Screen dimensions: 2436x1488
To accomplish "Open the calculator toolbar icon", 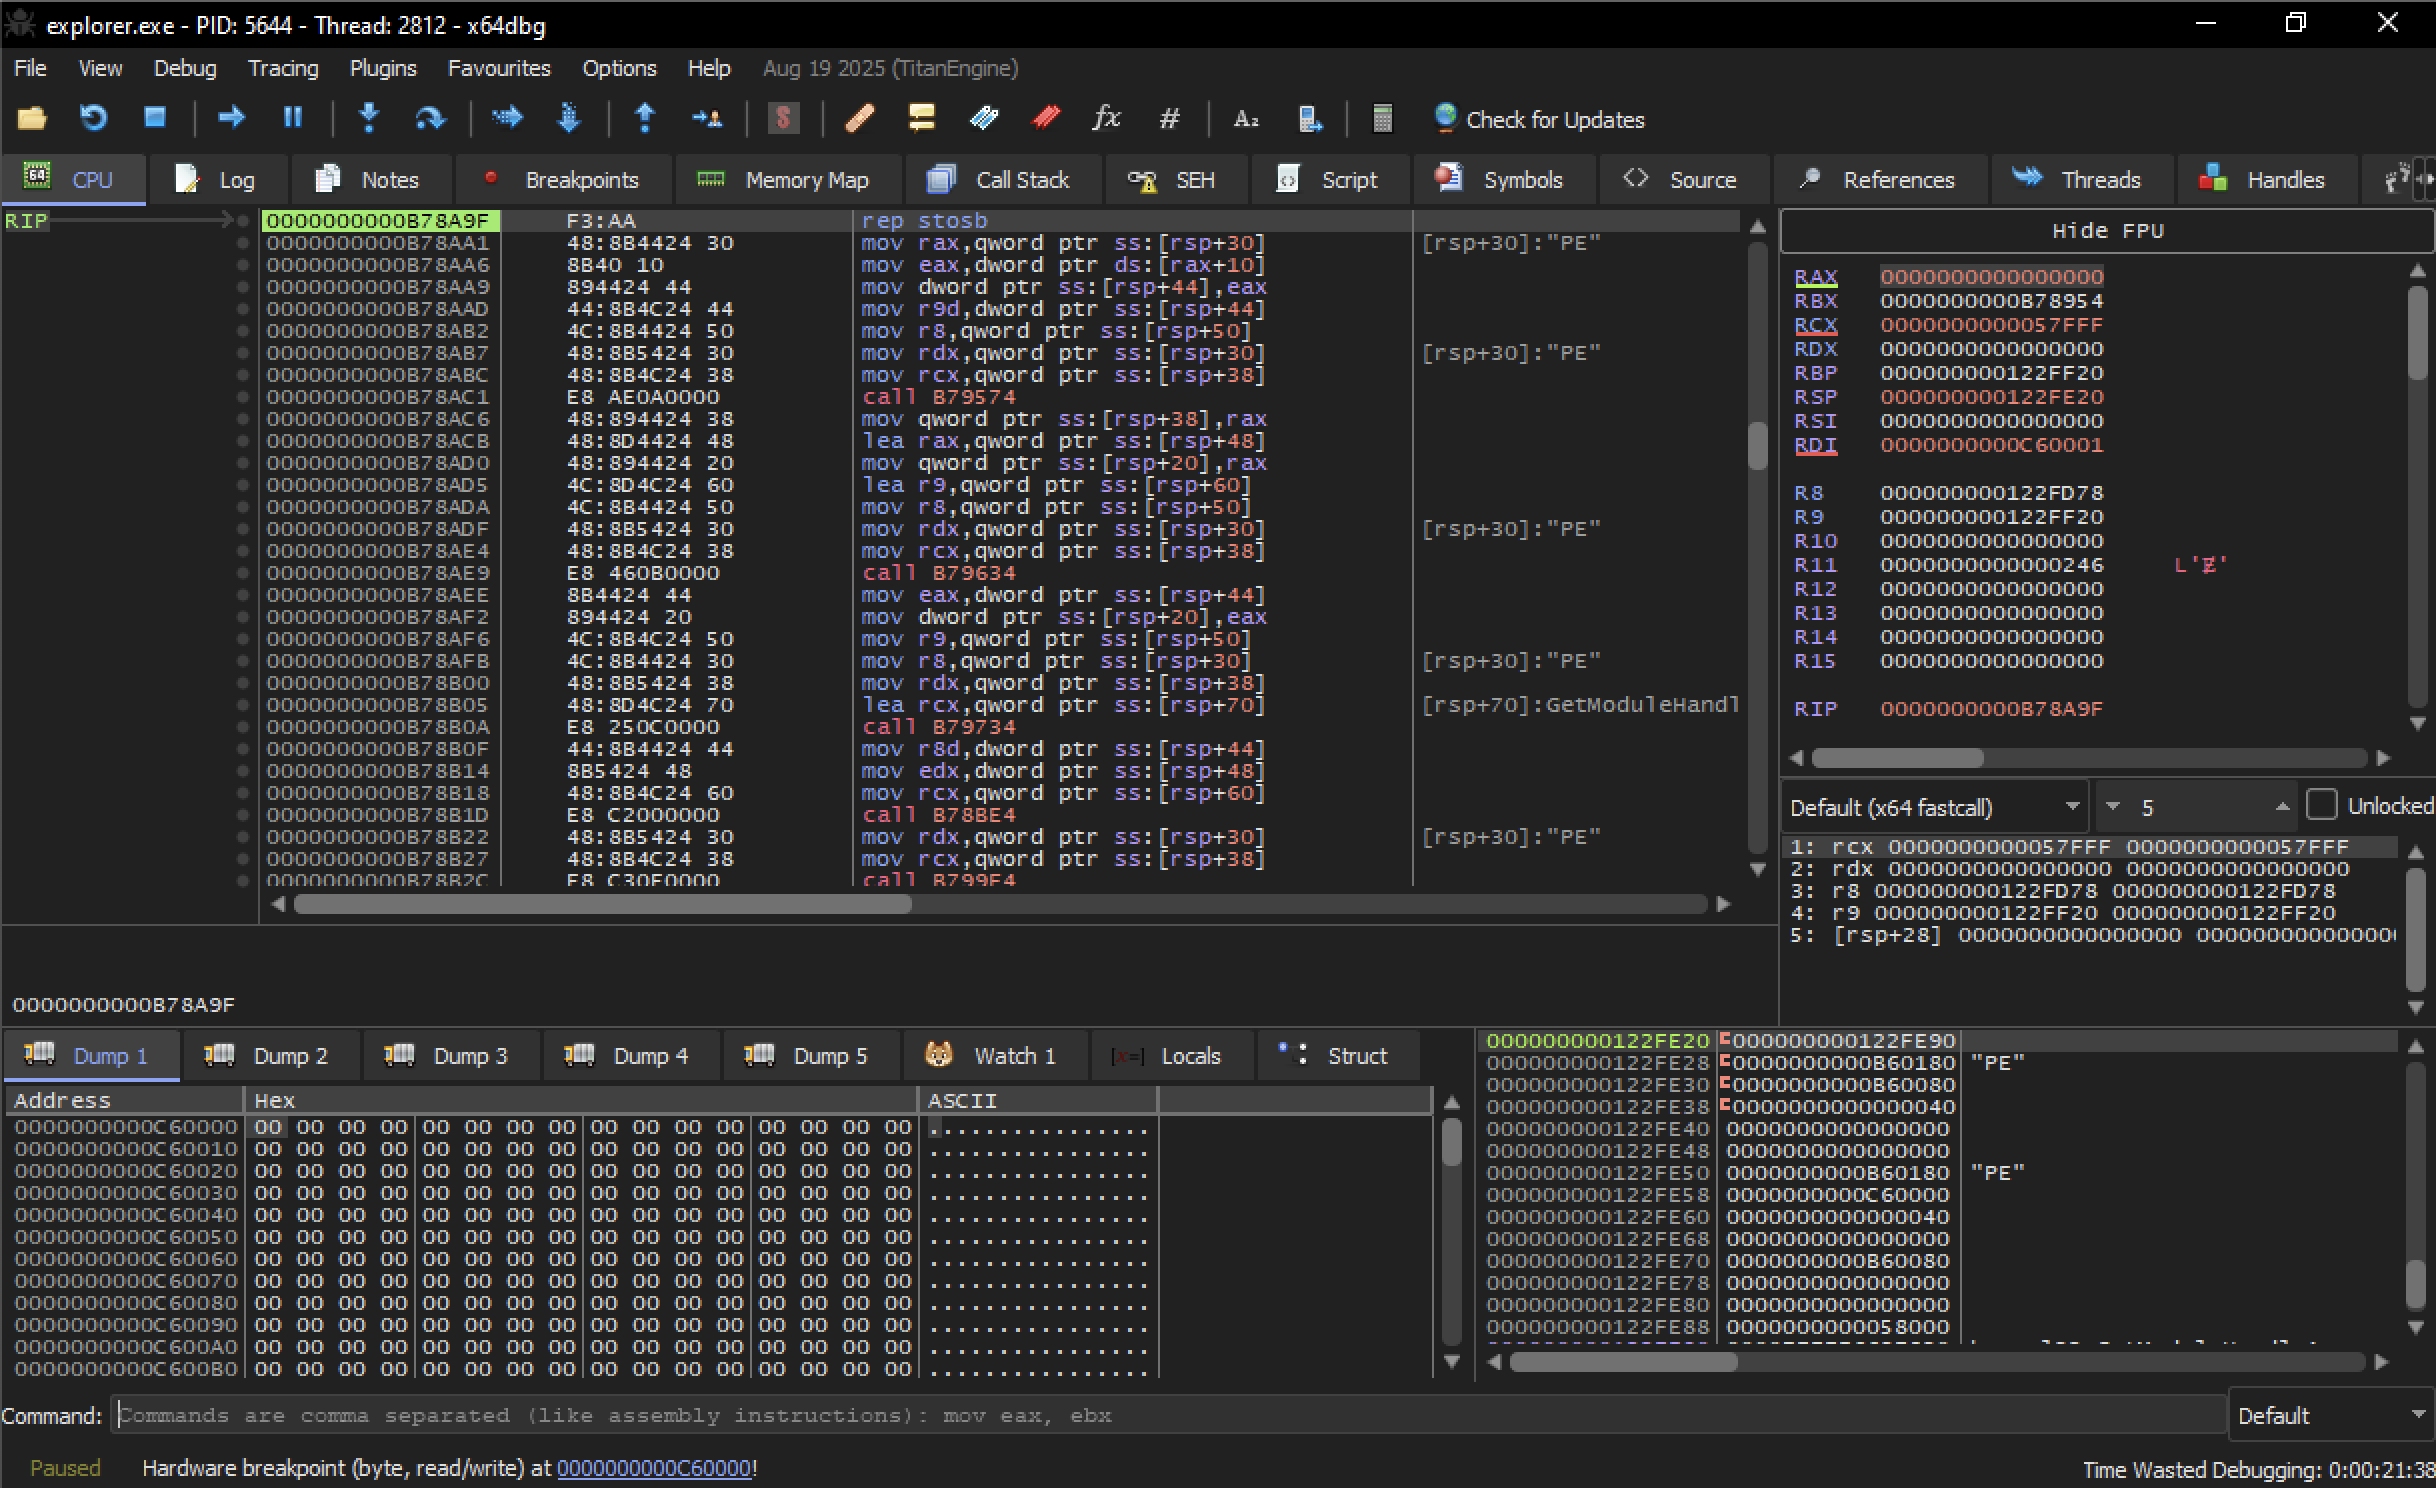I will pos(1382,119).
